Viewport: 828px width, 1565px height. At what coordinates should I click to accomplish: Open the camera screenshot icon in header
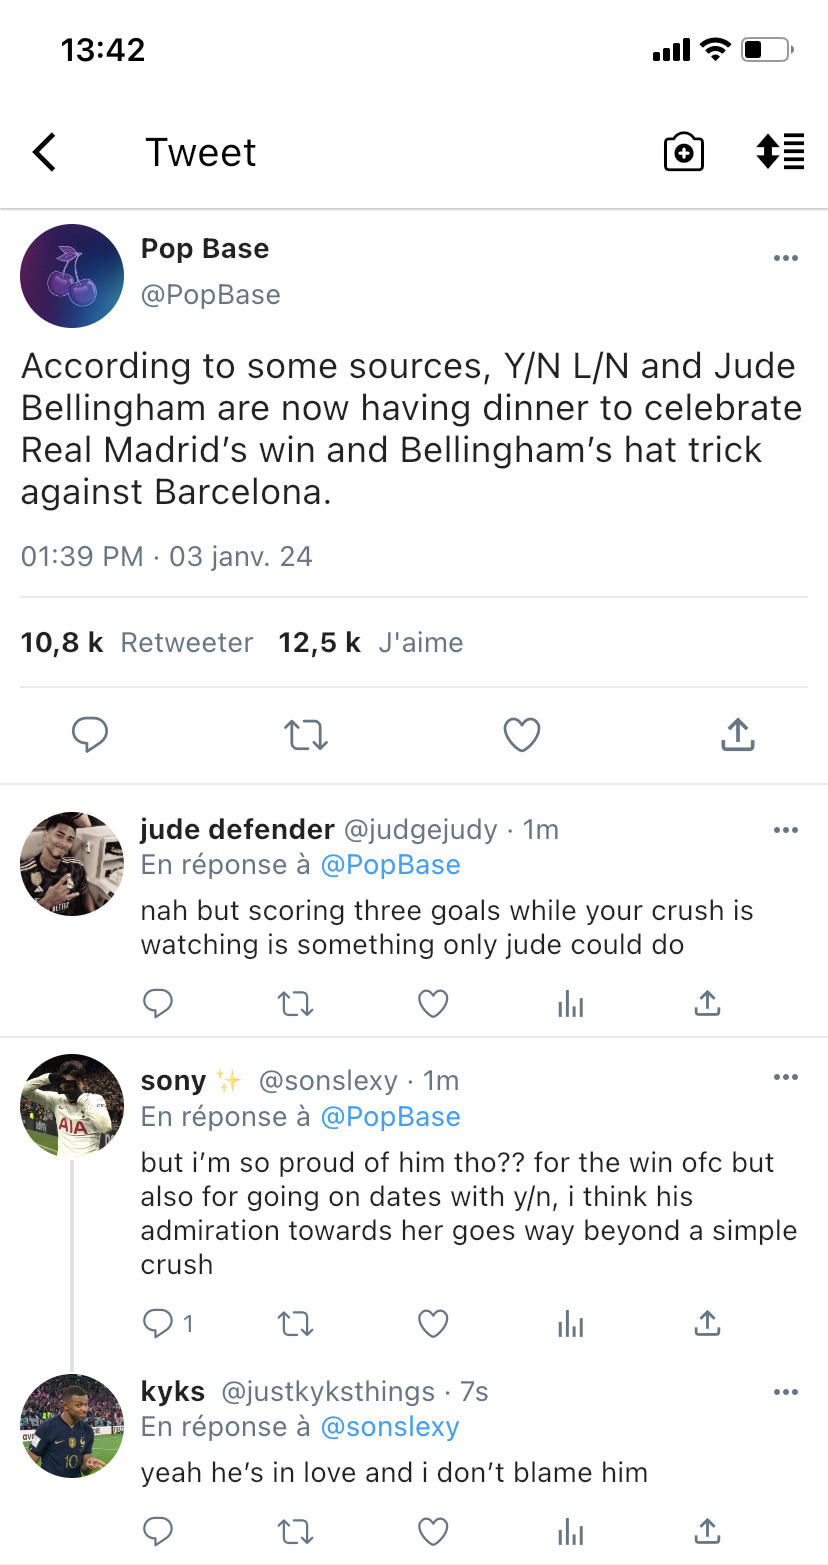(x=683, y=152)
